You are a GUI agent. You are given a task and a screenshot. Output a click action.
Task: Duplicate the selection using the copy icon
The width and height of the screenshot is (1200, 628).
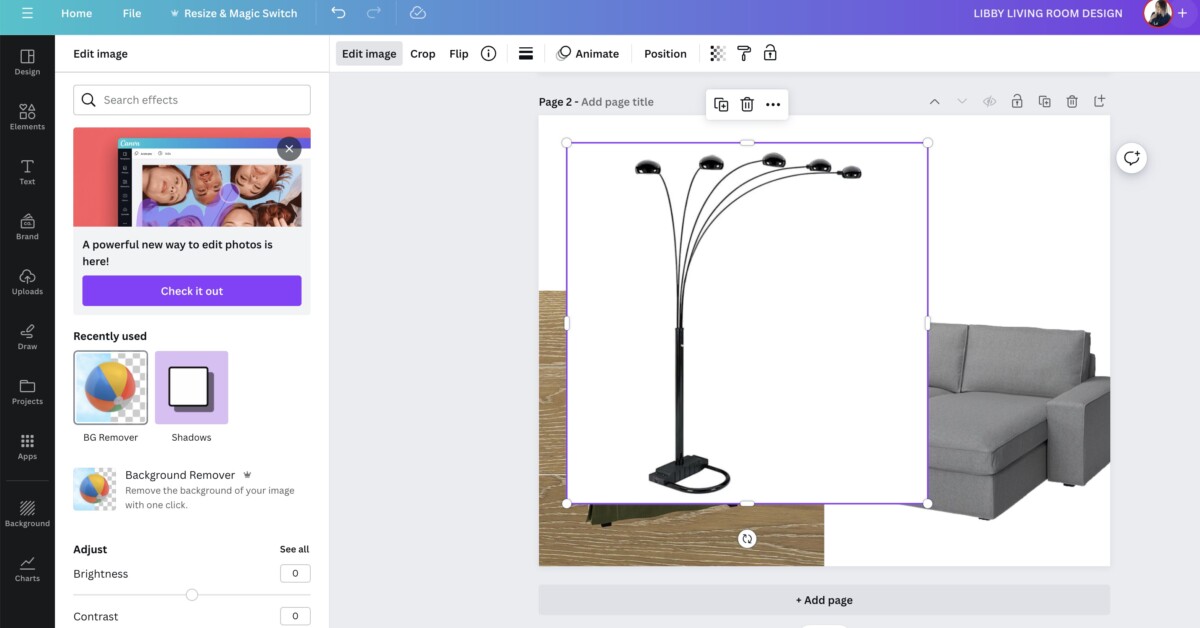(721, 102)
